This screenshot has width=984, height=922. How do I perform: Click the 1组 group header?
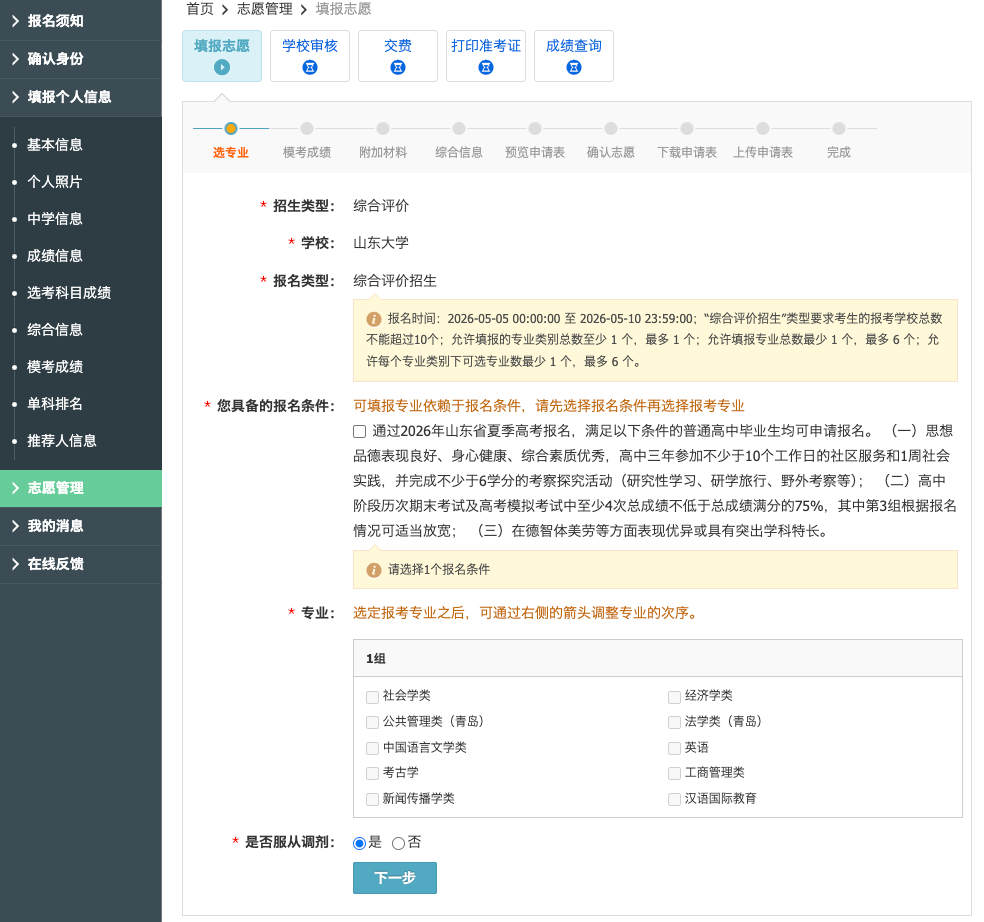tap(658, 658)
